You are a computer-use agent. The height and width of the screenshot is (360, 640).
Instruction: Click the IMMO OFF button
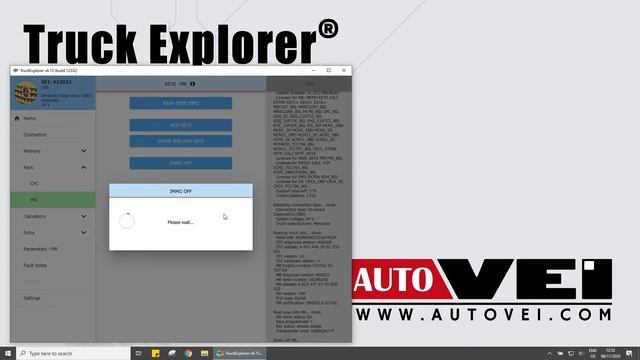pos(181,163)
